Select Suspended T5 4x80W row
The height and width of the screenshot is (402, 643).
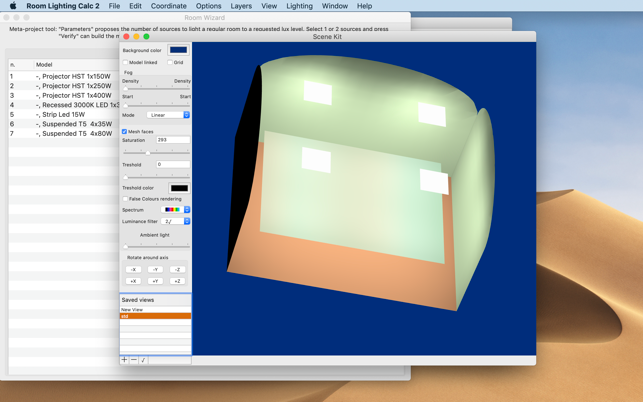[64, 133]
